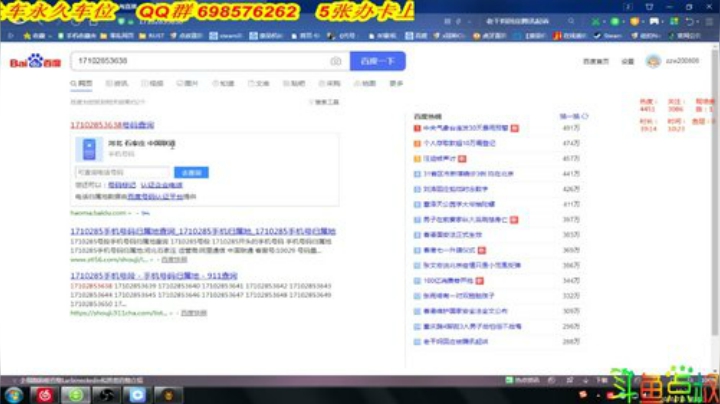Click the username next to avatar
Screen dimensions: 720x404
[x=682, y=61]
